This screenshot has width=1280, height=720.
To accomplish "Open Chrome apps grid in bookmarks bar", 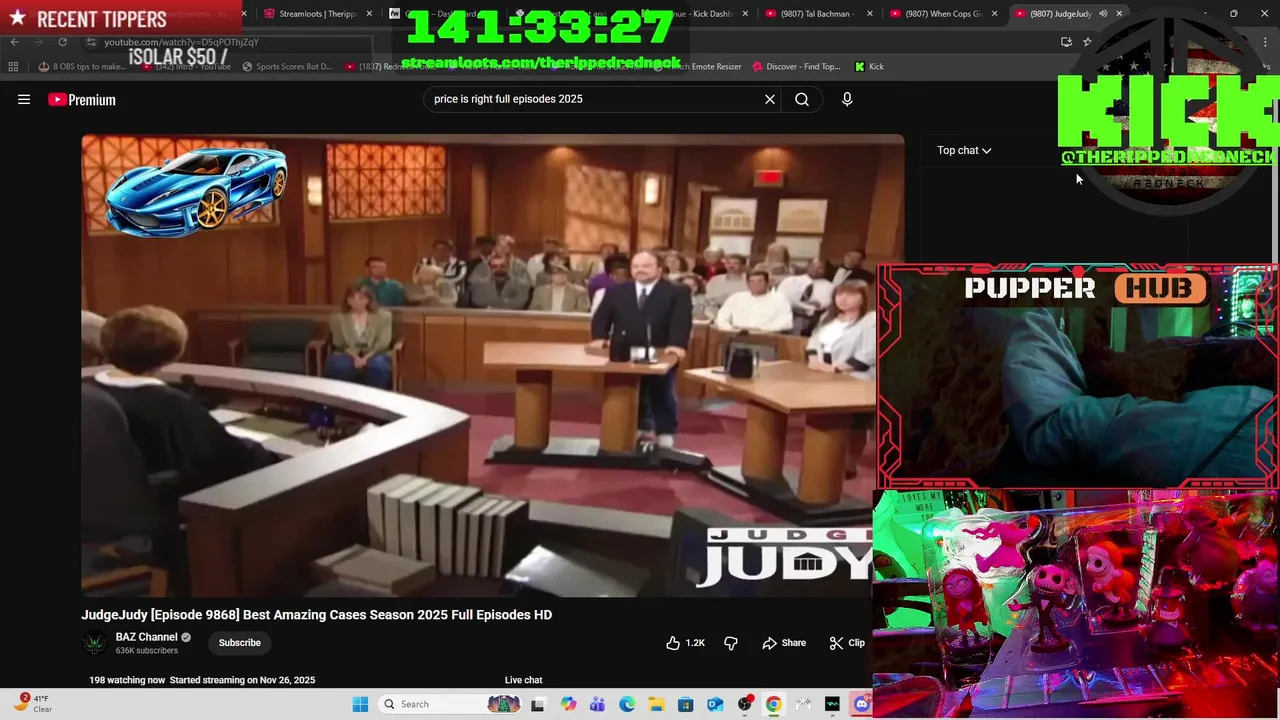I will click(x=13, y=67).
